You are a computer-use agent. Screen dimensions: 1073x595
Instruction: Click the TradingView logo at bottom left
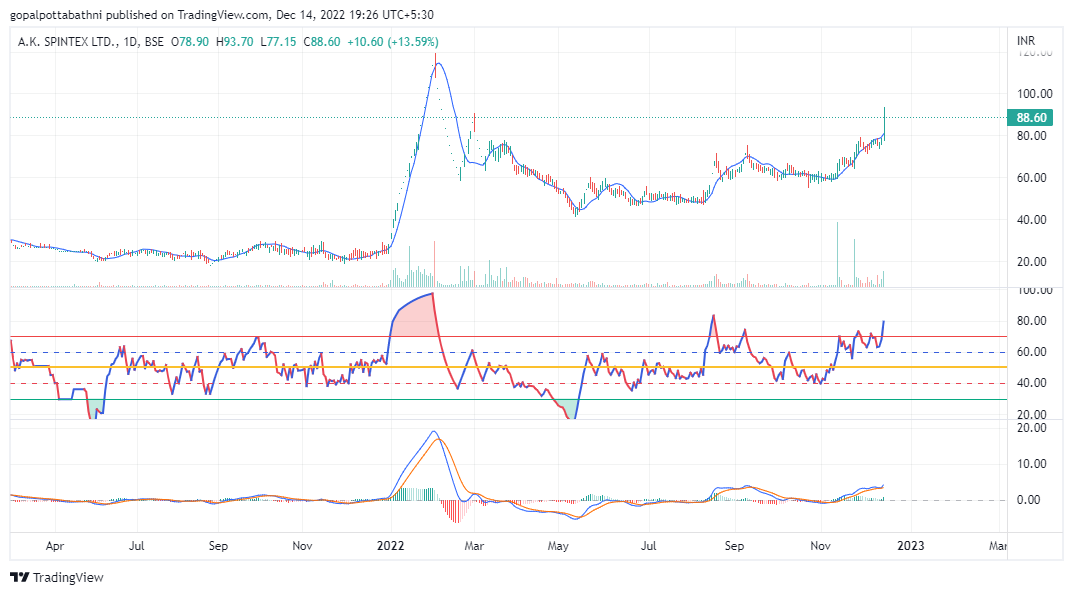57,577
